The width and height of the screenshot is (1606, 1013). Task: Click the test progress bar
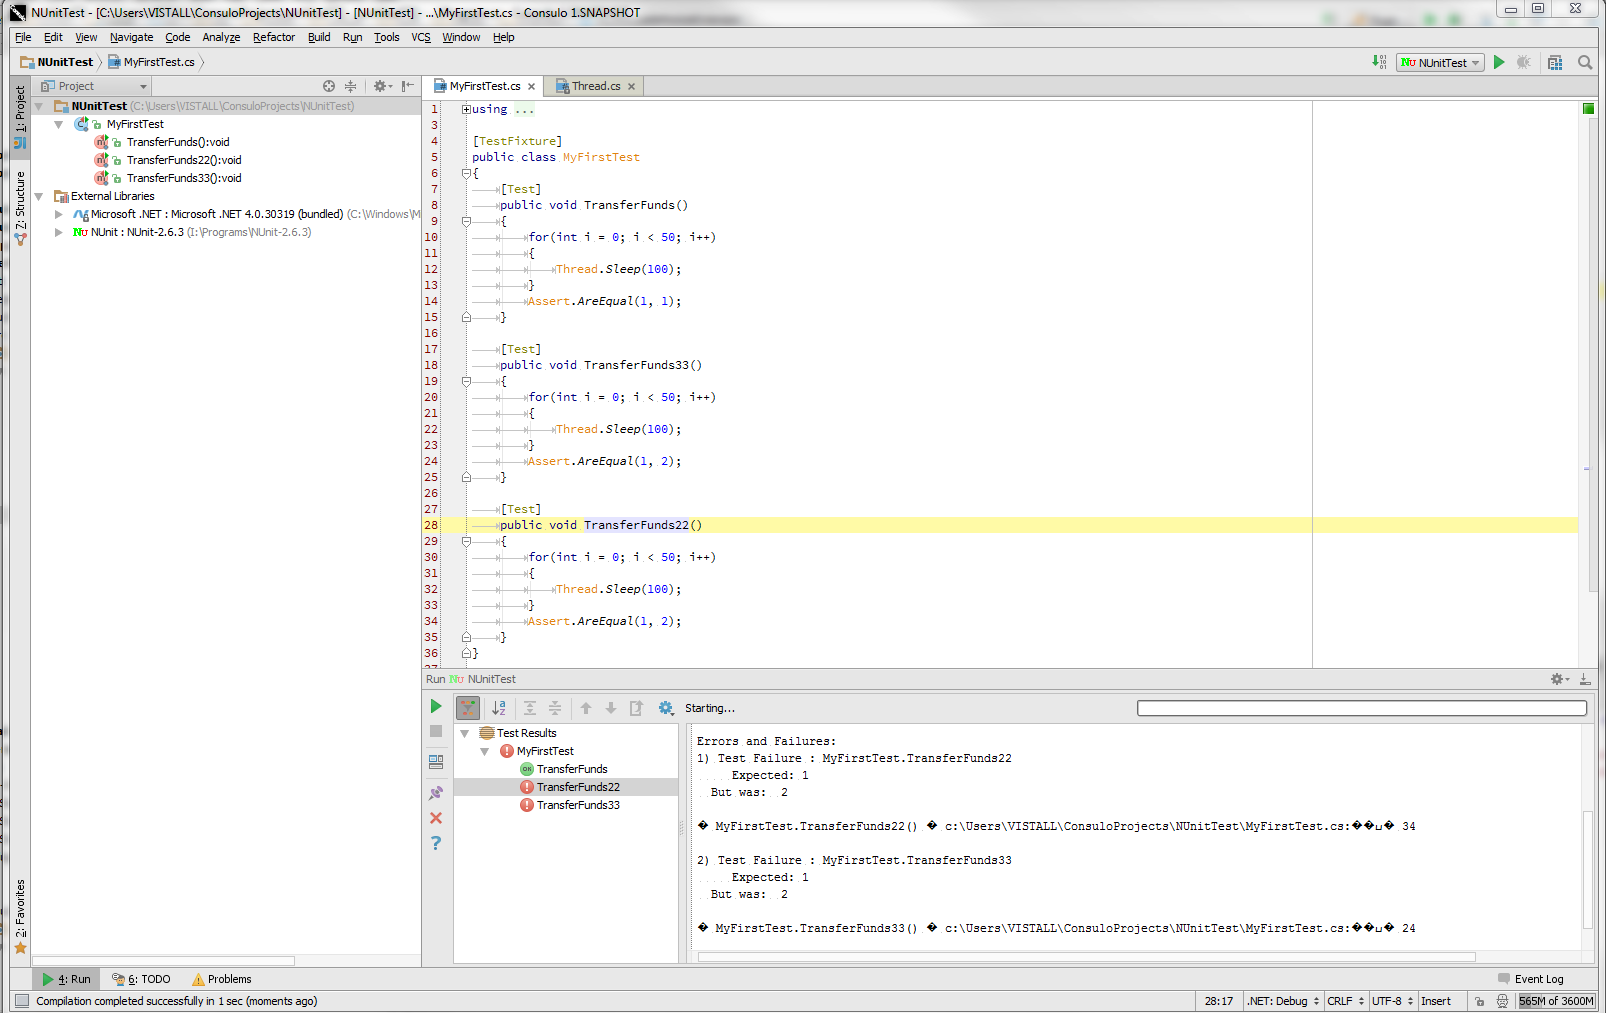[1362, 708]
